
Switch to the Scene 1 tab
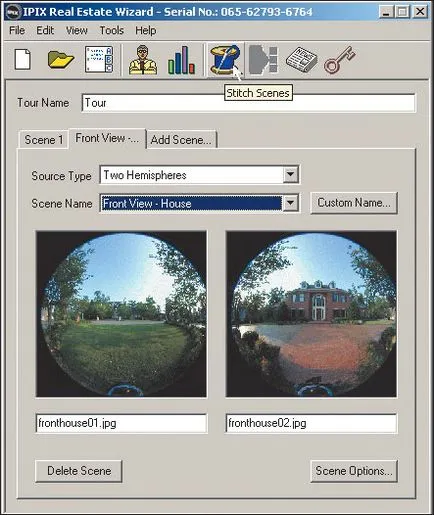point(44,140)
